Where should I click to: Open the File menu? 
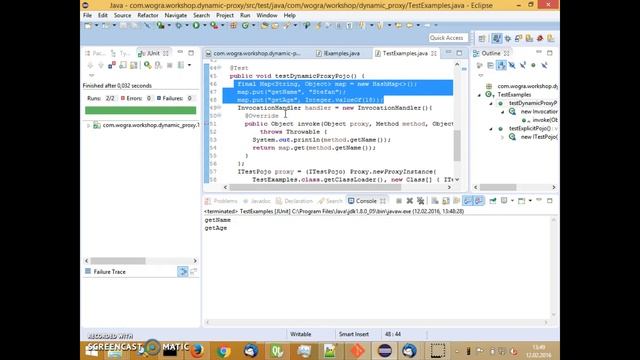click(87, 15)
